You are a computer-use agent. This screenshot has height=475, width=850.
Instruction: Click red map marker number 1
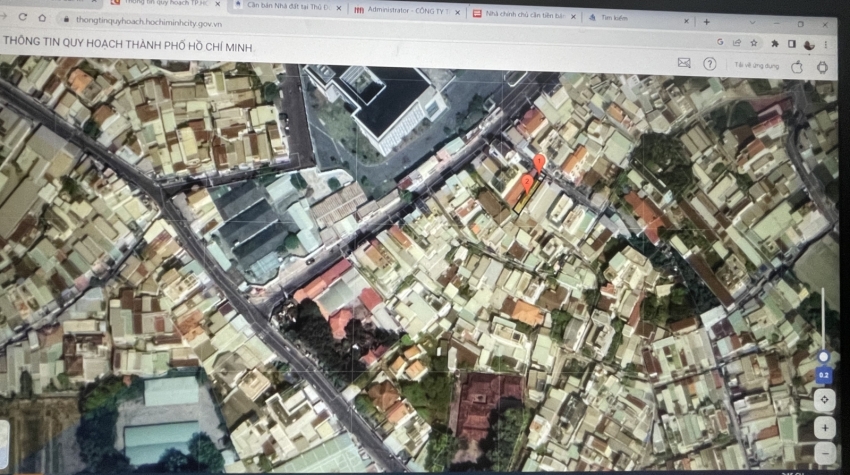(539, 163)
